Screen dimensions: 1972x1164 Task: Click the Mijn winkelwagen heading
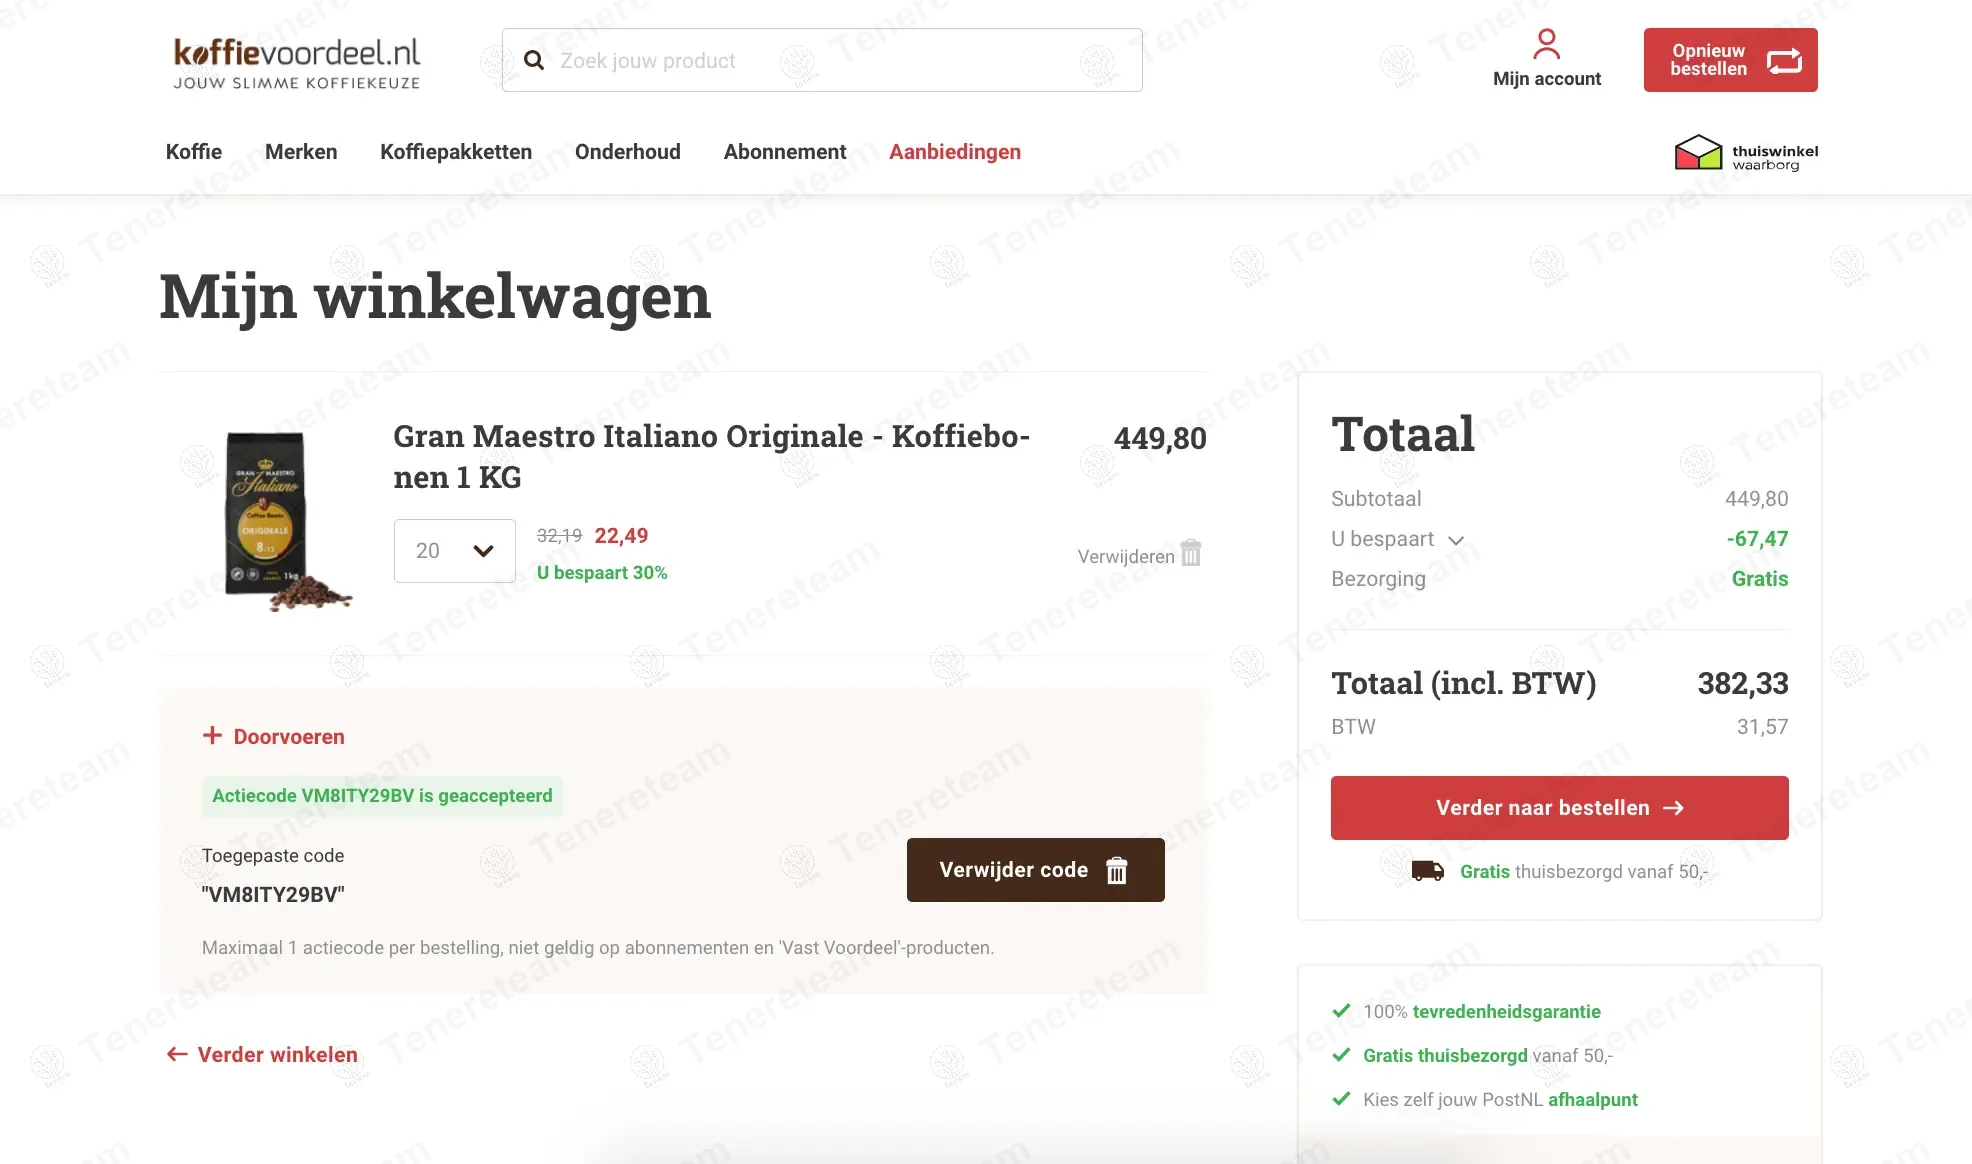[435, 298]
